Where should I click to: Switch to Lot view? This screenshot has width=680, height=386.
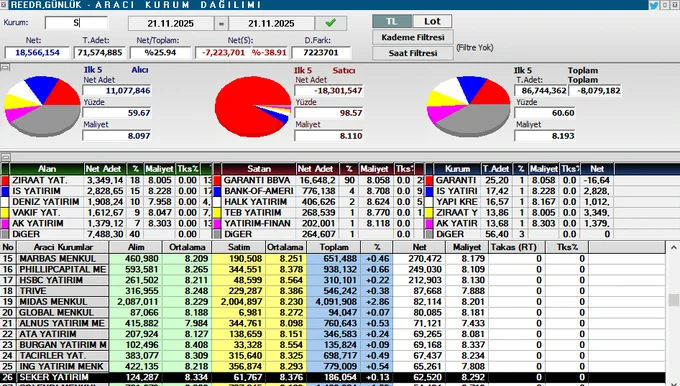[432, 21]
